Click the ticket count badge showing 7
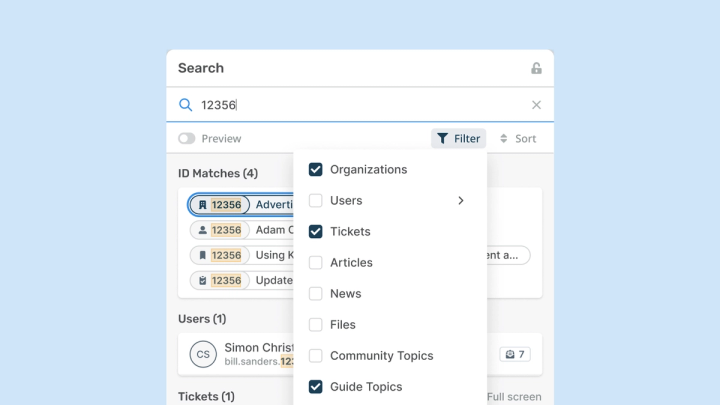The image size is (720, 405). [x=516, y=354]
